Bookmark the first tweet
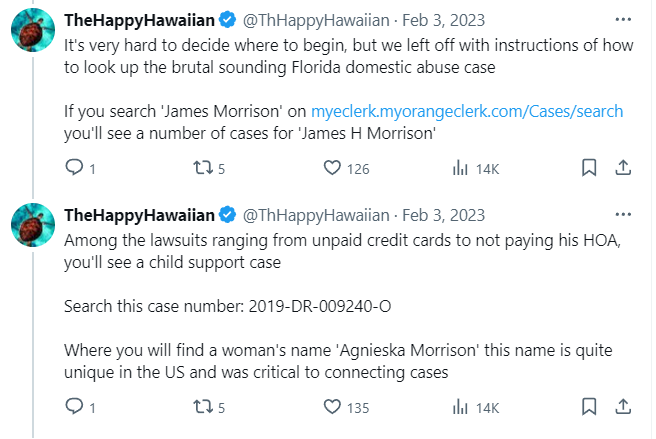Viewport: 656px width, 439px height. [589, 168]
